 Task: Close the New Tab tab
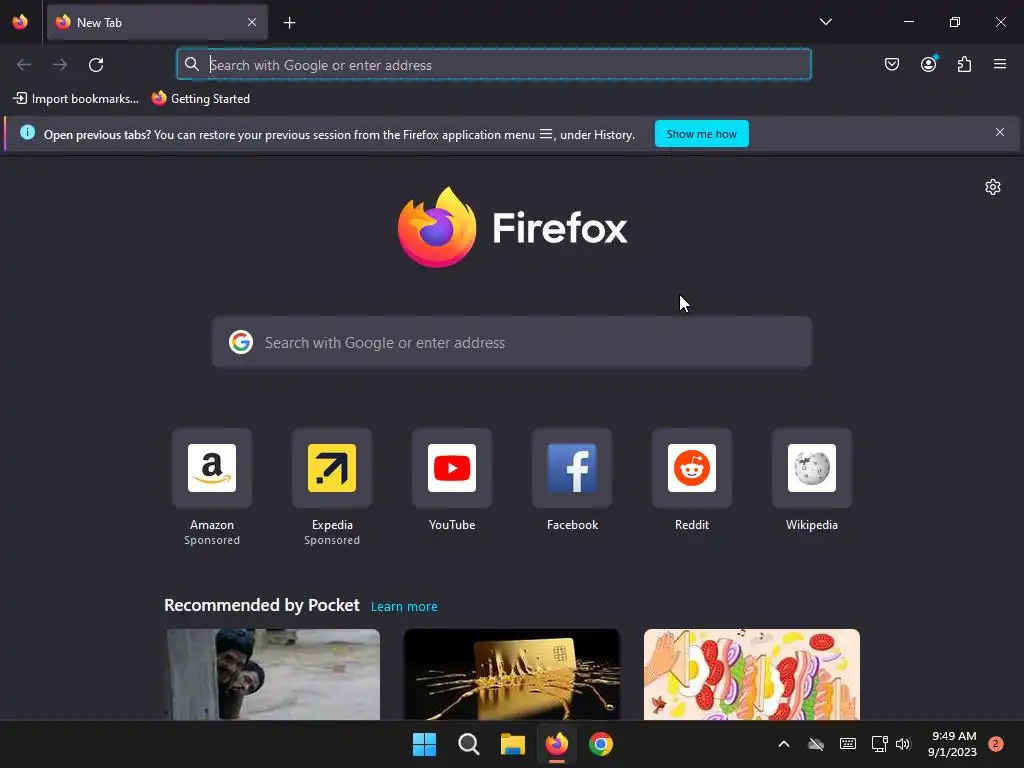tap(251, 22)
